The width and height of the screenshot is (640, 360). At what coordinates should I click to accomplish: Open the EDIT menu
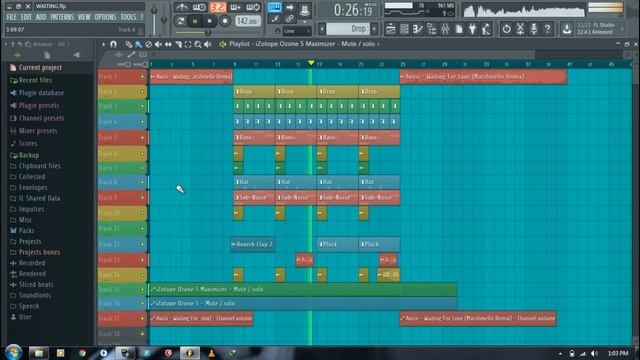tap(26, 17)
